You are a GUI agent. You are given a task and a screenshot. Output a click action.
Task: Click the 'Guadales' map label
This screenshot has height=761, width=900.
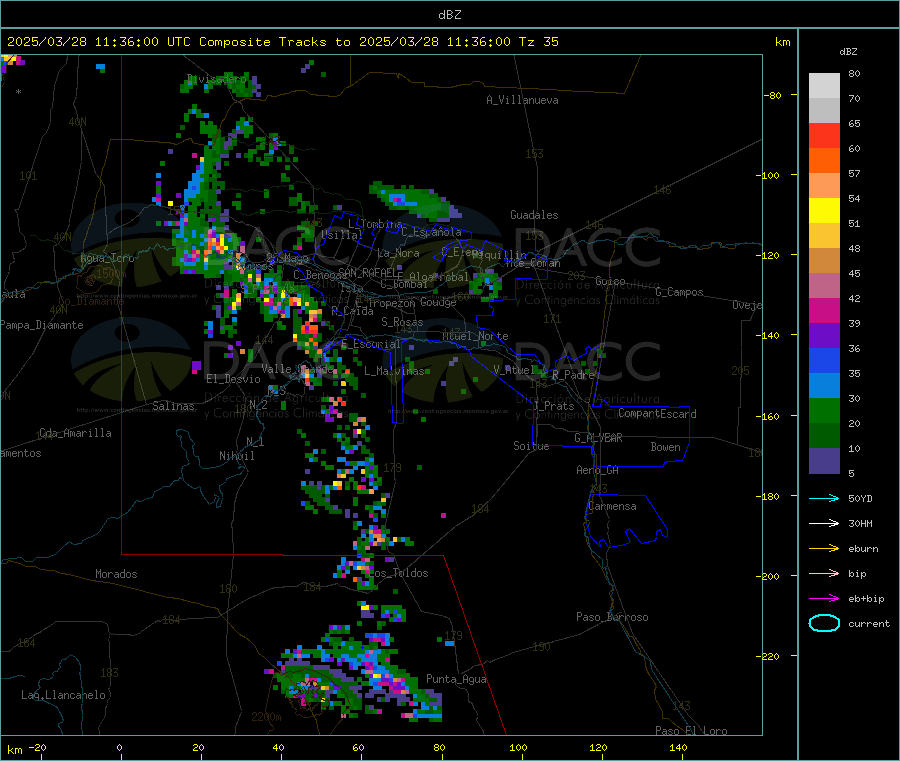[534, 215]
